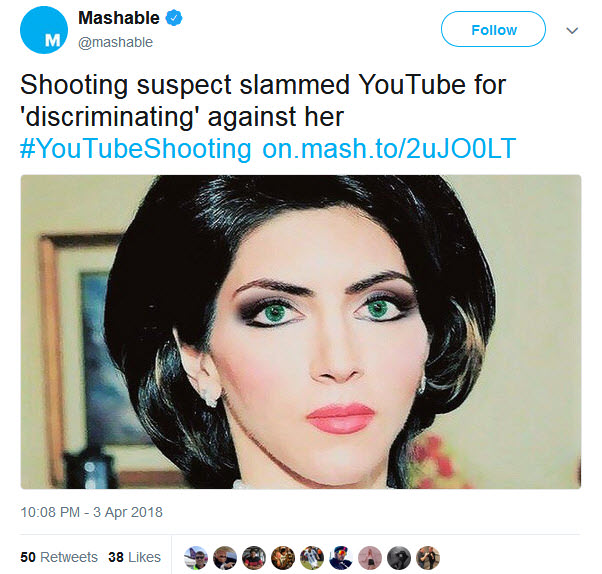
Task: Open liker avatar showing soccer player
Action: (x=312, y=558)
